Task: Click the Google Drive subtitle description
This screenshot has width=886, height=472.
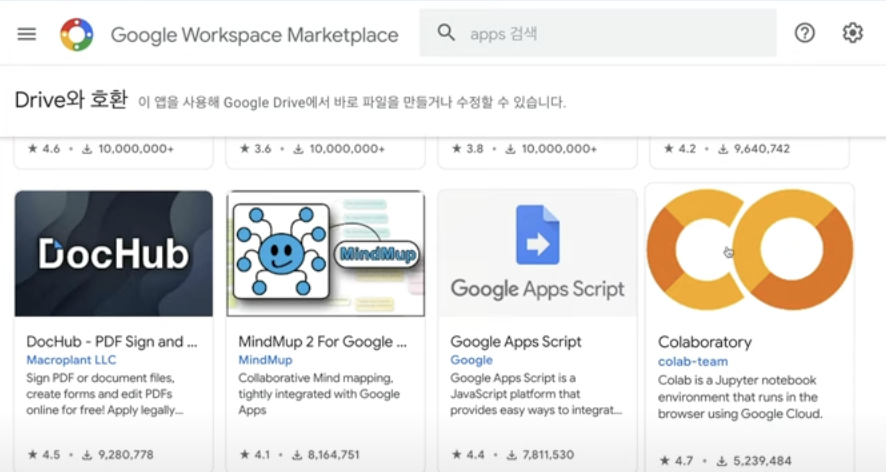Action: 352,102
